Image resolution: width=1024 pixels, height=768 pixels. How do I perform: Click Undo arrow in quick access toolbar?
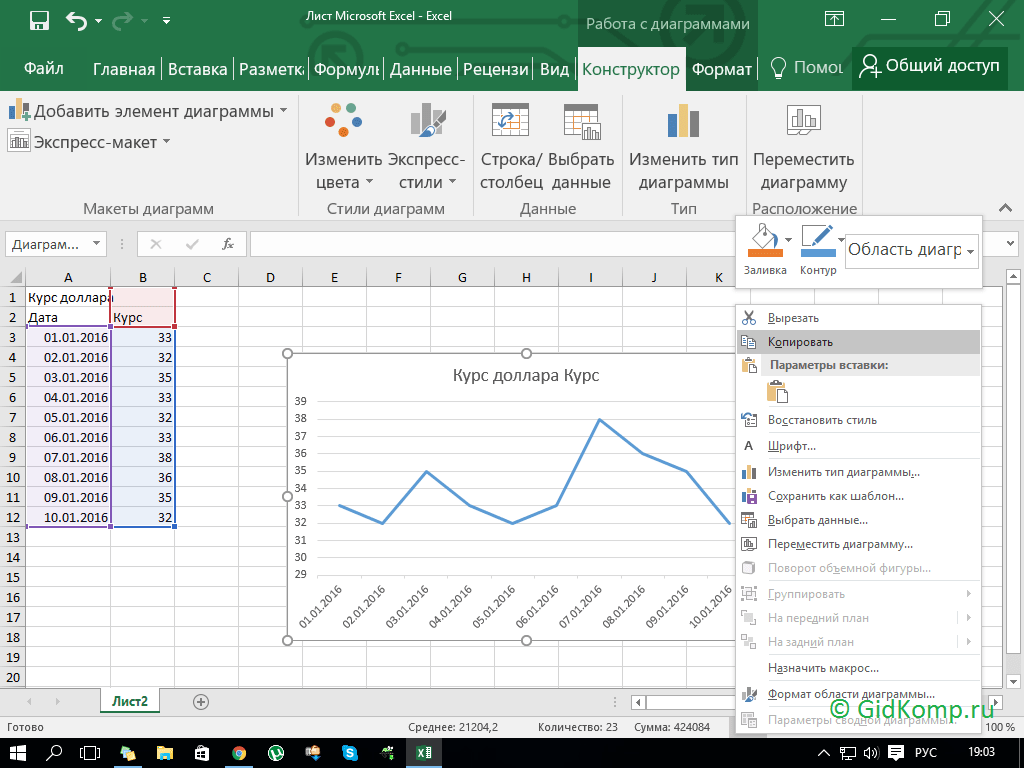pyautogui.click(x=76, y=19)
